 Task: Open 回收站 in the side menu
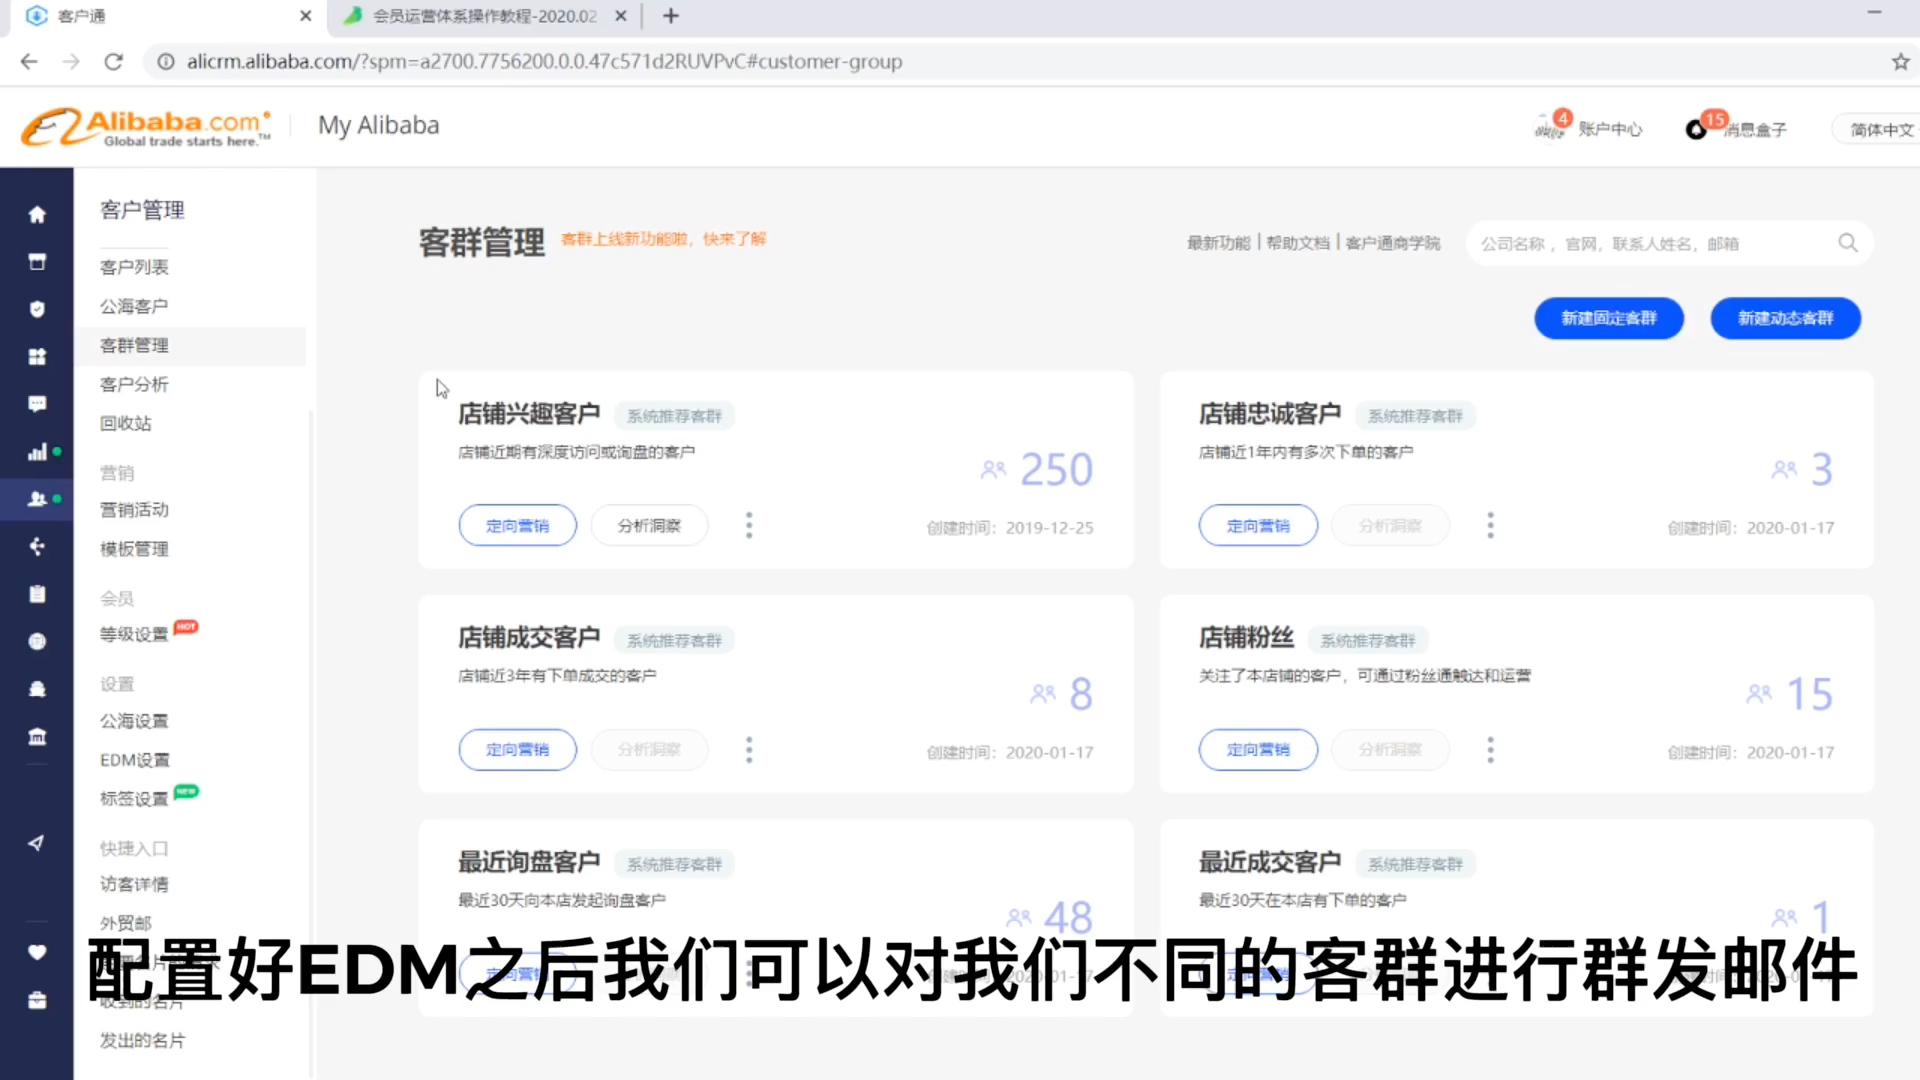pyautogui.click(x=125, y=423)
